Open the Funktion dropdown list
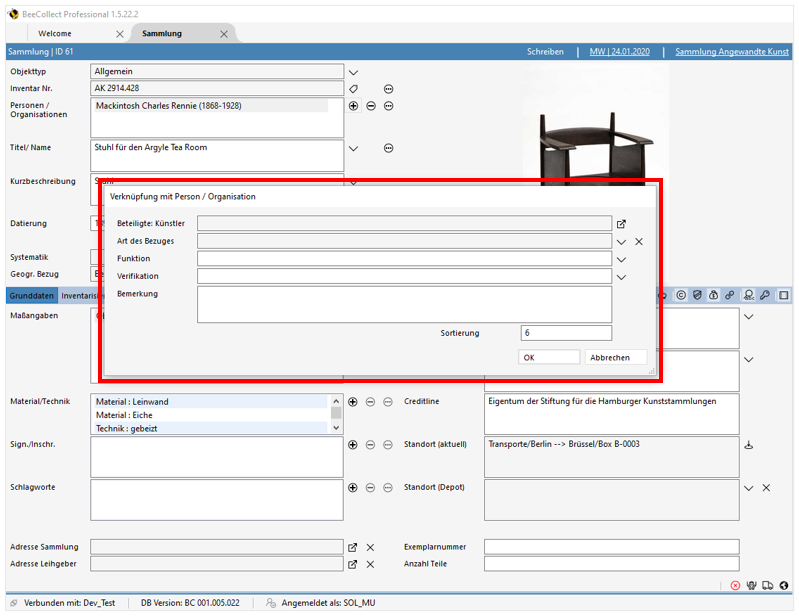799x616 pixels. tap(621, 259)
